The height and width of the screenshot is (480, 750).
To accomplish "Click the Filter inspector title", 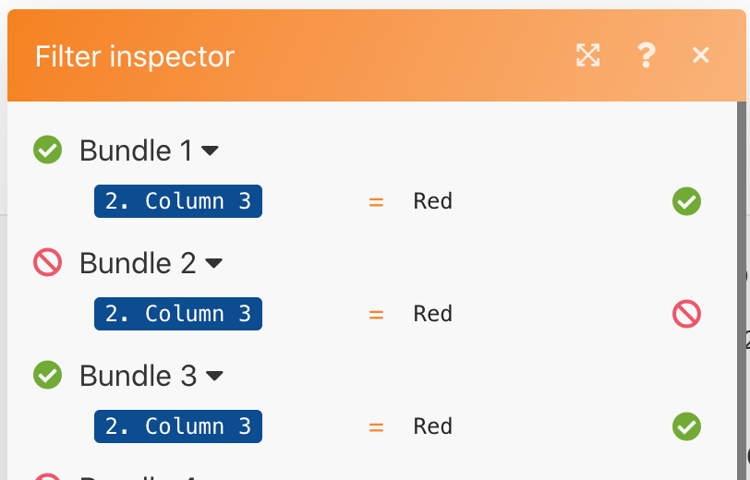I will (135, 56).
